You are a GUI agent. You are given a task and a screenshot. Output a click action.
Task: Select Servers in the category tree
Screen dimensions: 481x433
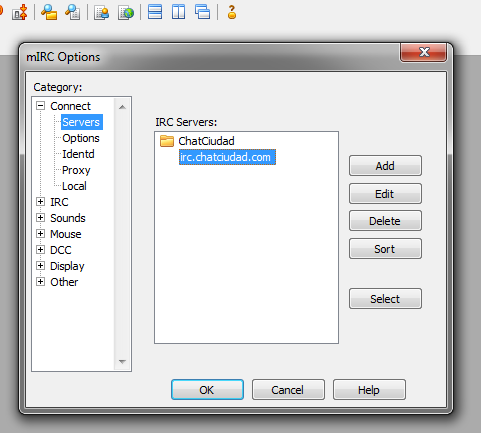tap(81, 122)
